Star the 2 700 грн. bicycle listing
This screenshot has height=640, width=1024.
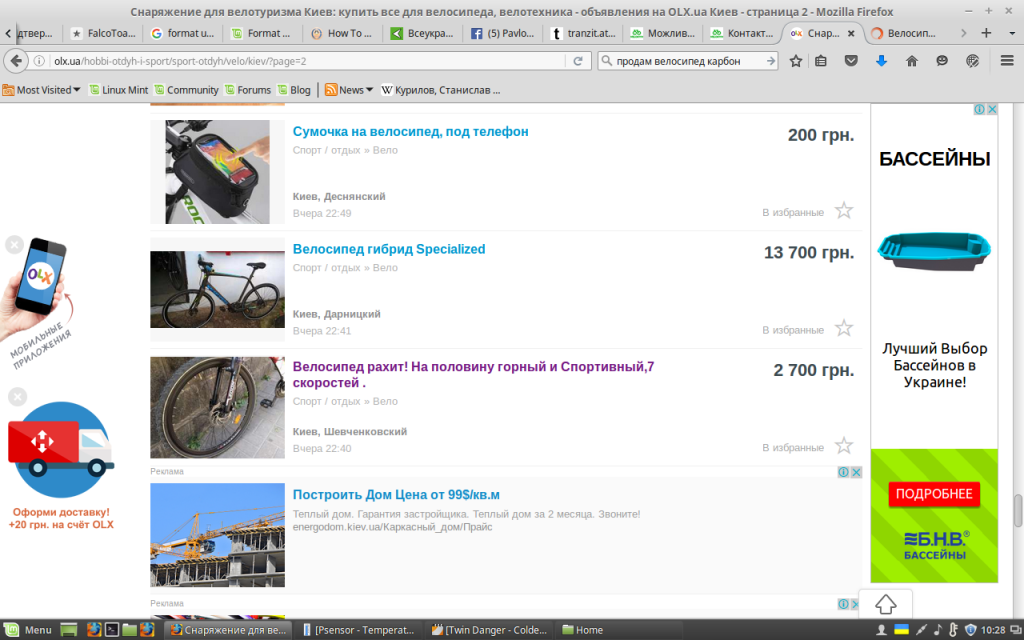tap(844, 446)
